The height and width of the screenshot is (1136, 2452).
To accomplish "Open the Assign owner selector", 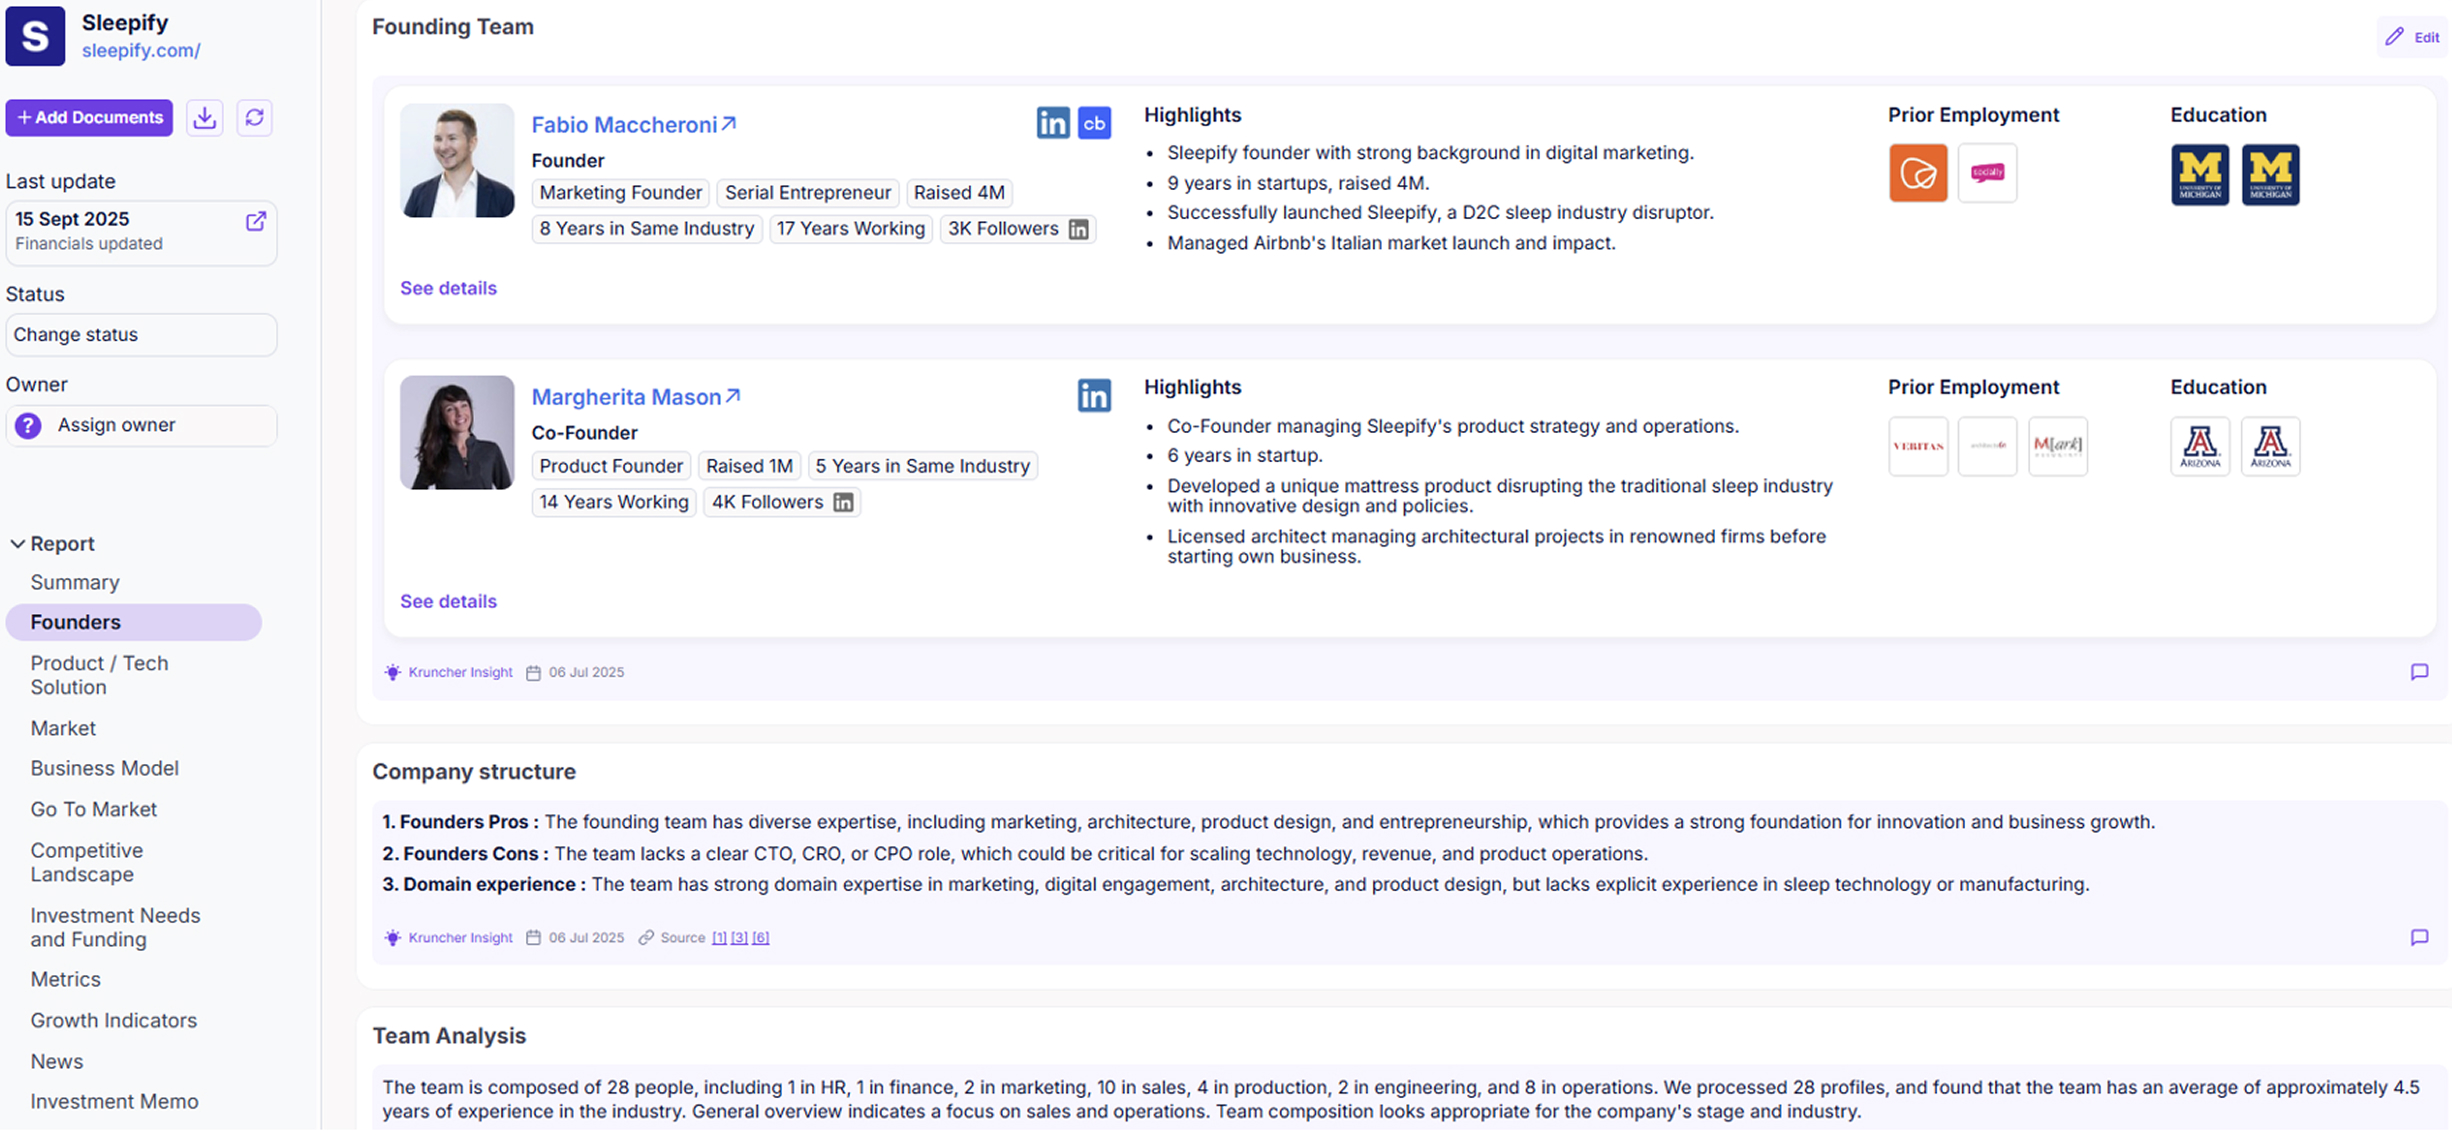I will click(141, 425).
